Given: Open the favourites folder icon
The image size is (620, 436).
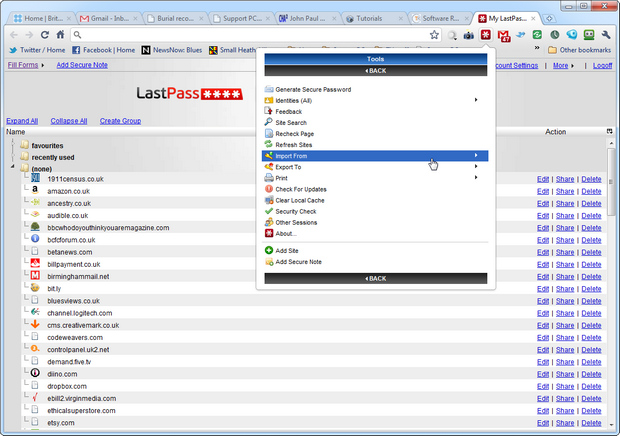Looking at the screenshot, I should (25, 145).
